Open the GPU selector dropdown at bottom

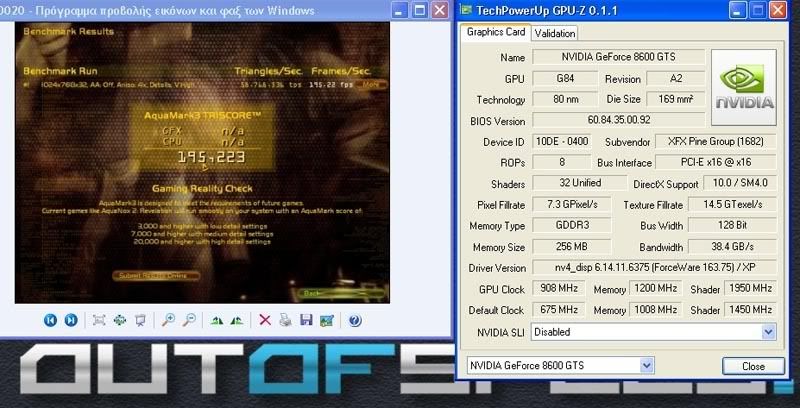pyautogui.click(x=646, y=366)
